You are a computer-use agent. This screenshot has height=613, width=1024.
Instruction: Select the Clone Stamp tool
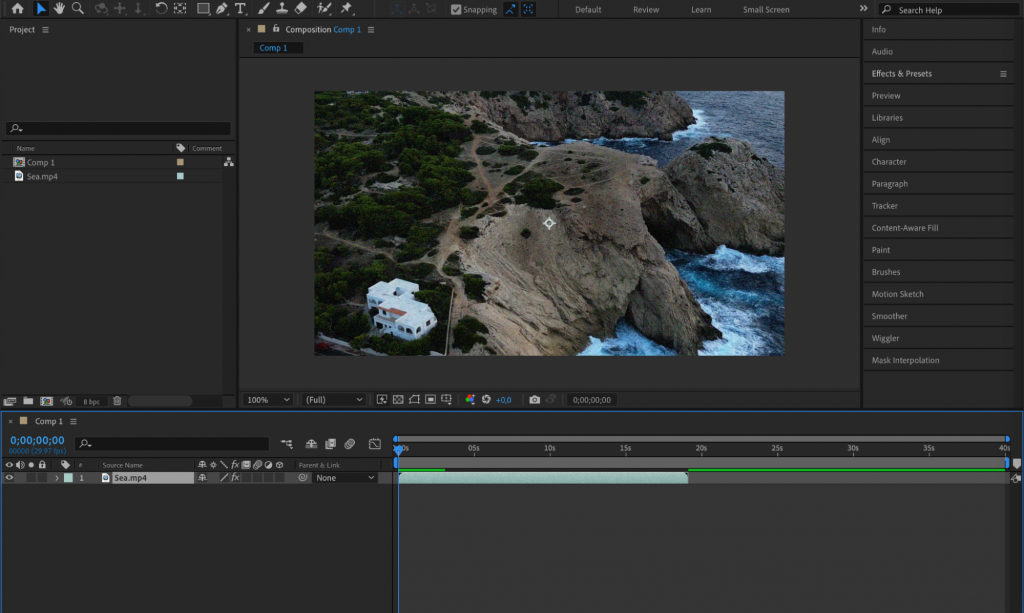point(281,10)
